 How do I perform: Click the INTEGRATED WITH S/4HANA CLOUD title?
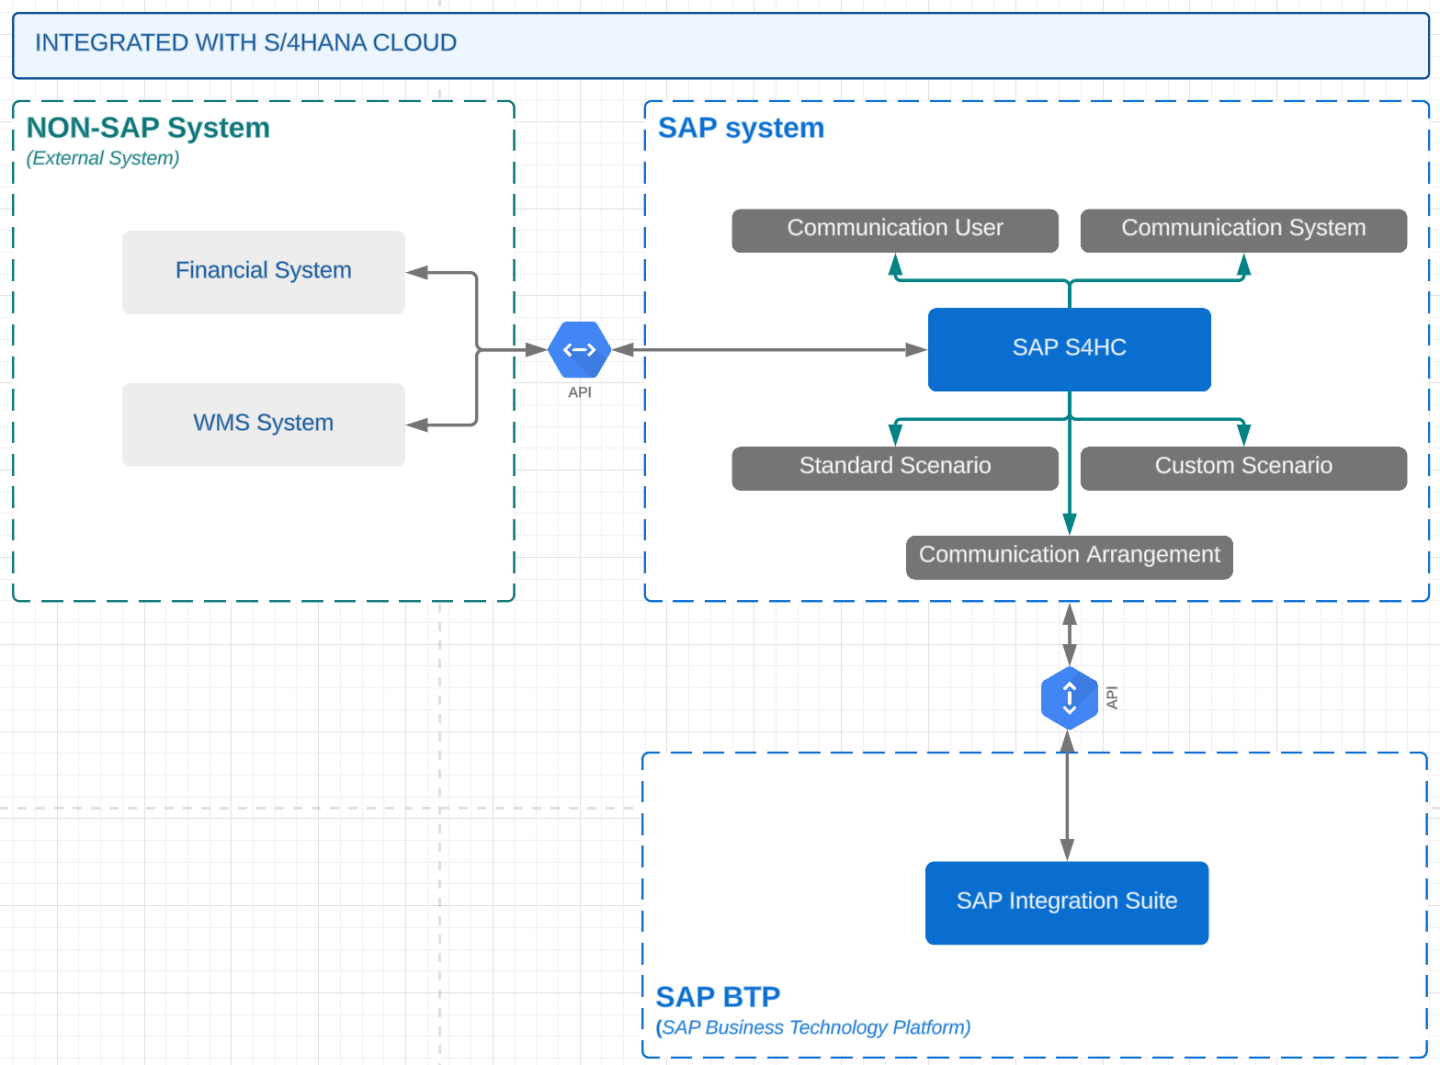246,43
